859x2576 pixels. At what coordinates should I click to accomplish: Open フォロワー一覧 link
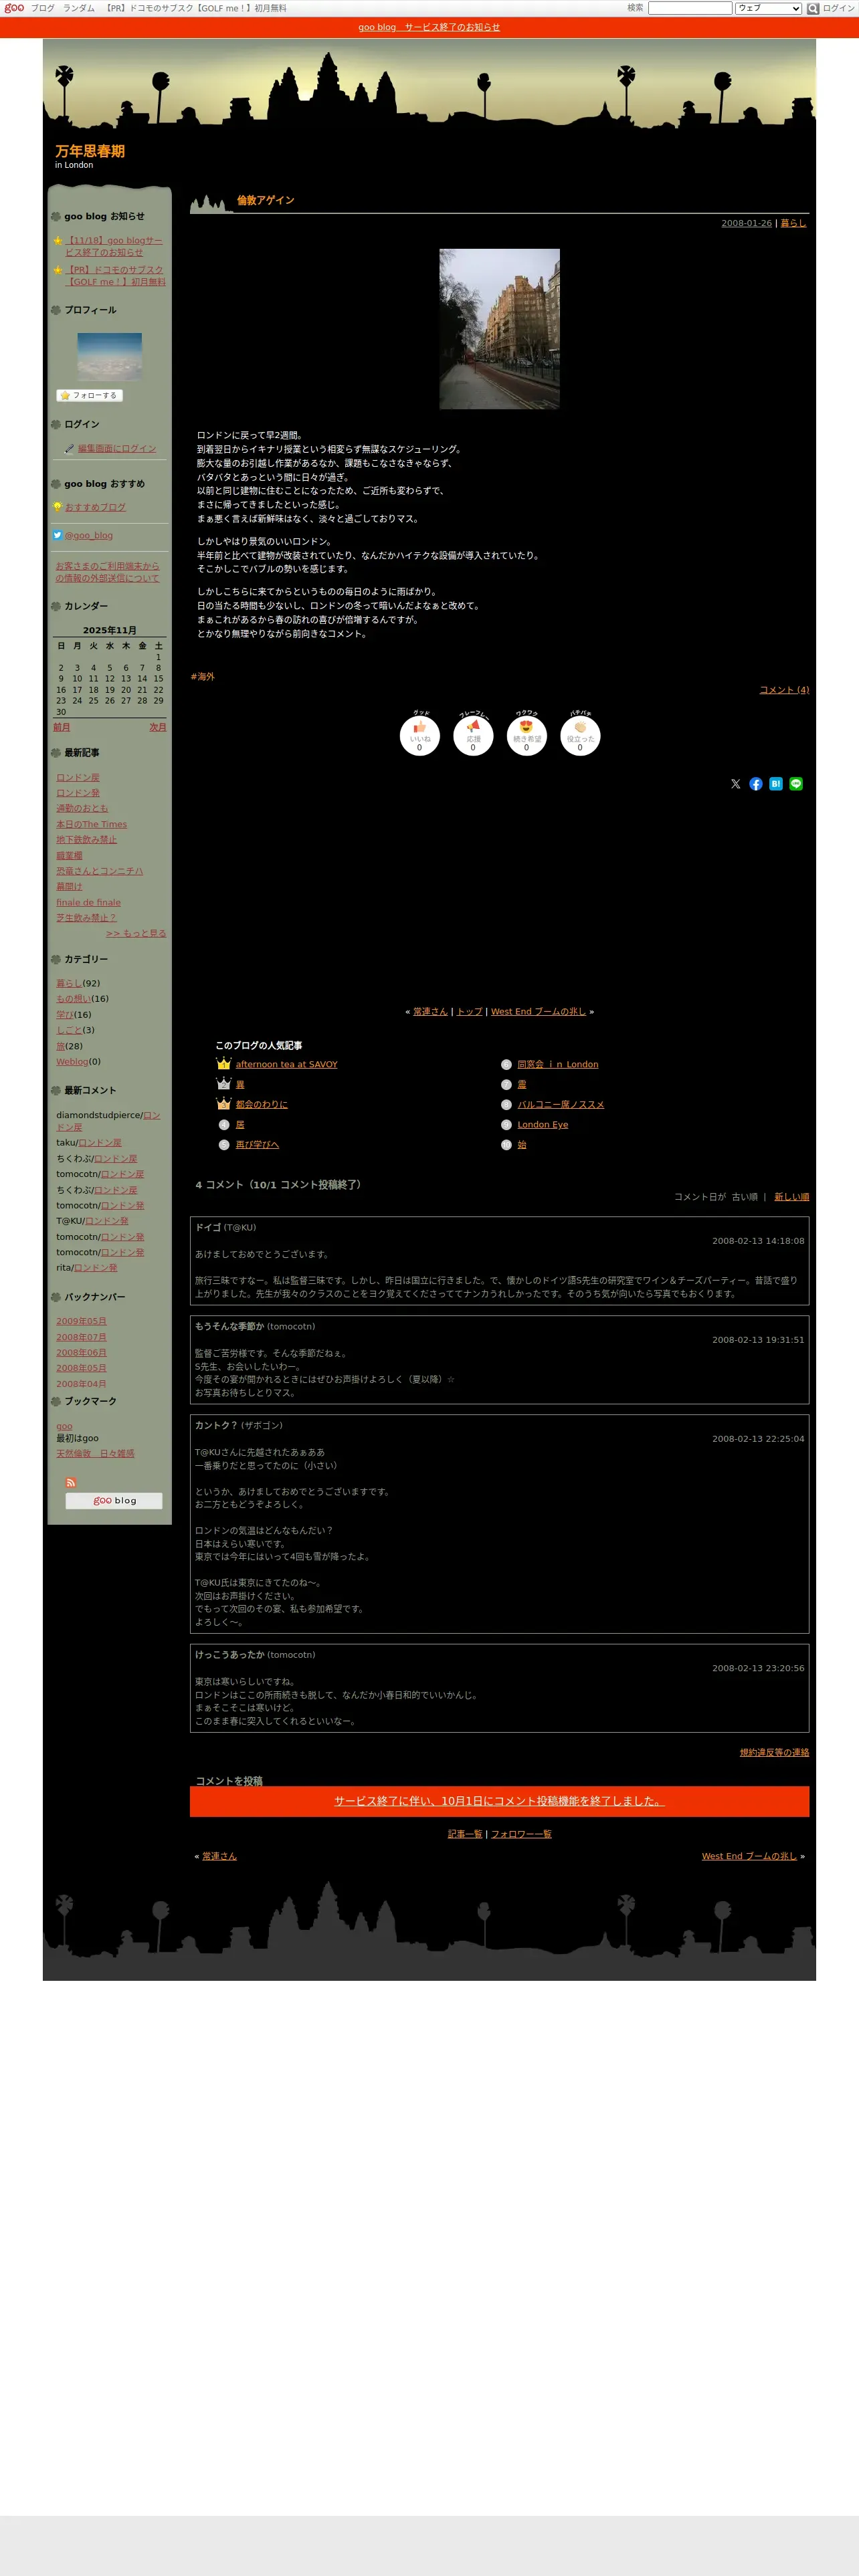tap(521, 1834)
